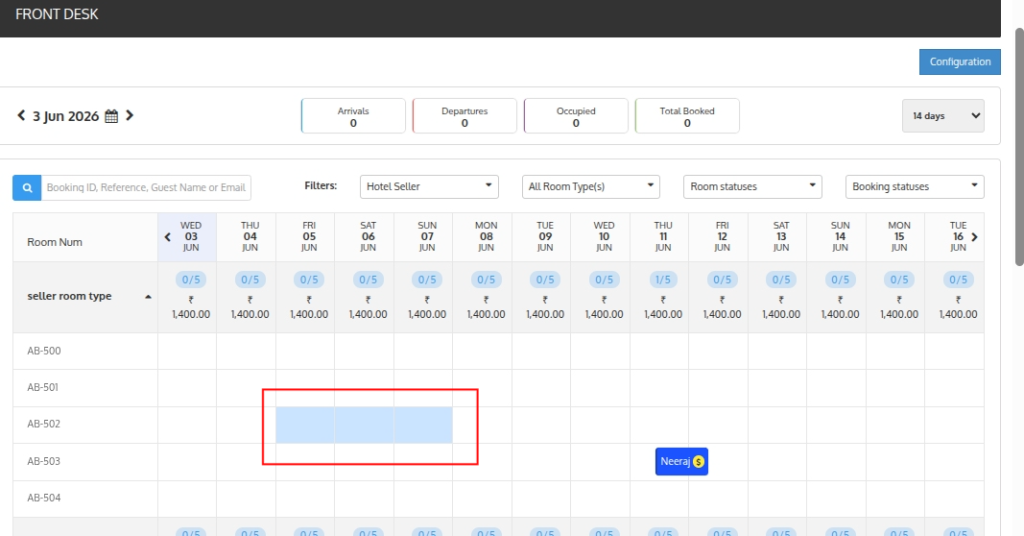This screenshot has width=1024, height=536.
Task: Open the Booking statuses dropdown
Action: [914, 187]
